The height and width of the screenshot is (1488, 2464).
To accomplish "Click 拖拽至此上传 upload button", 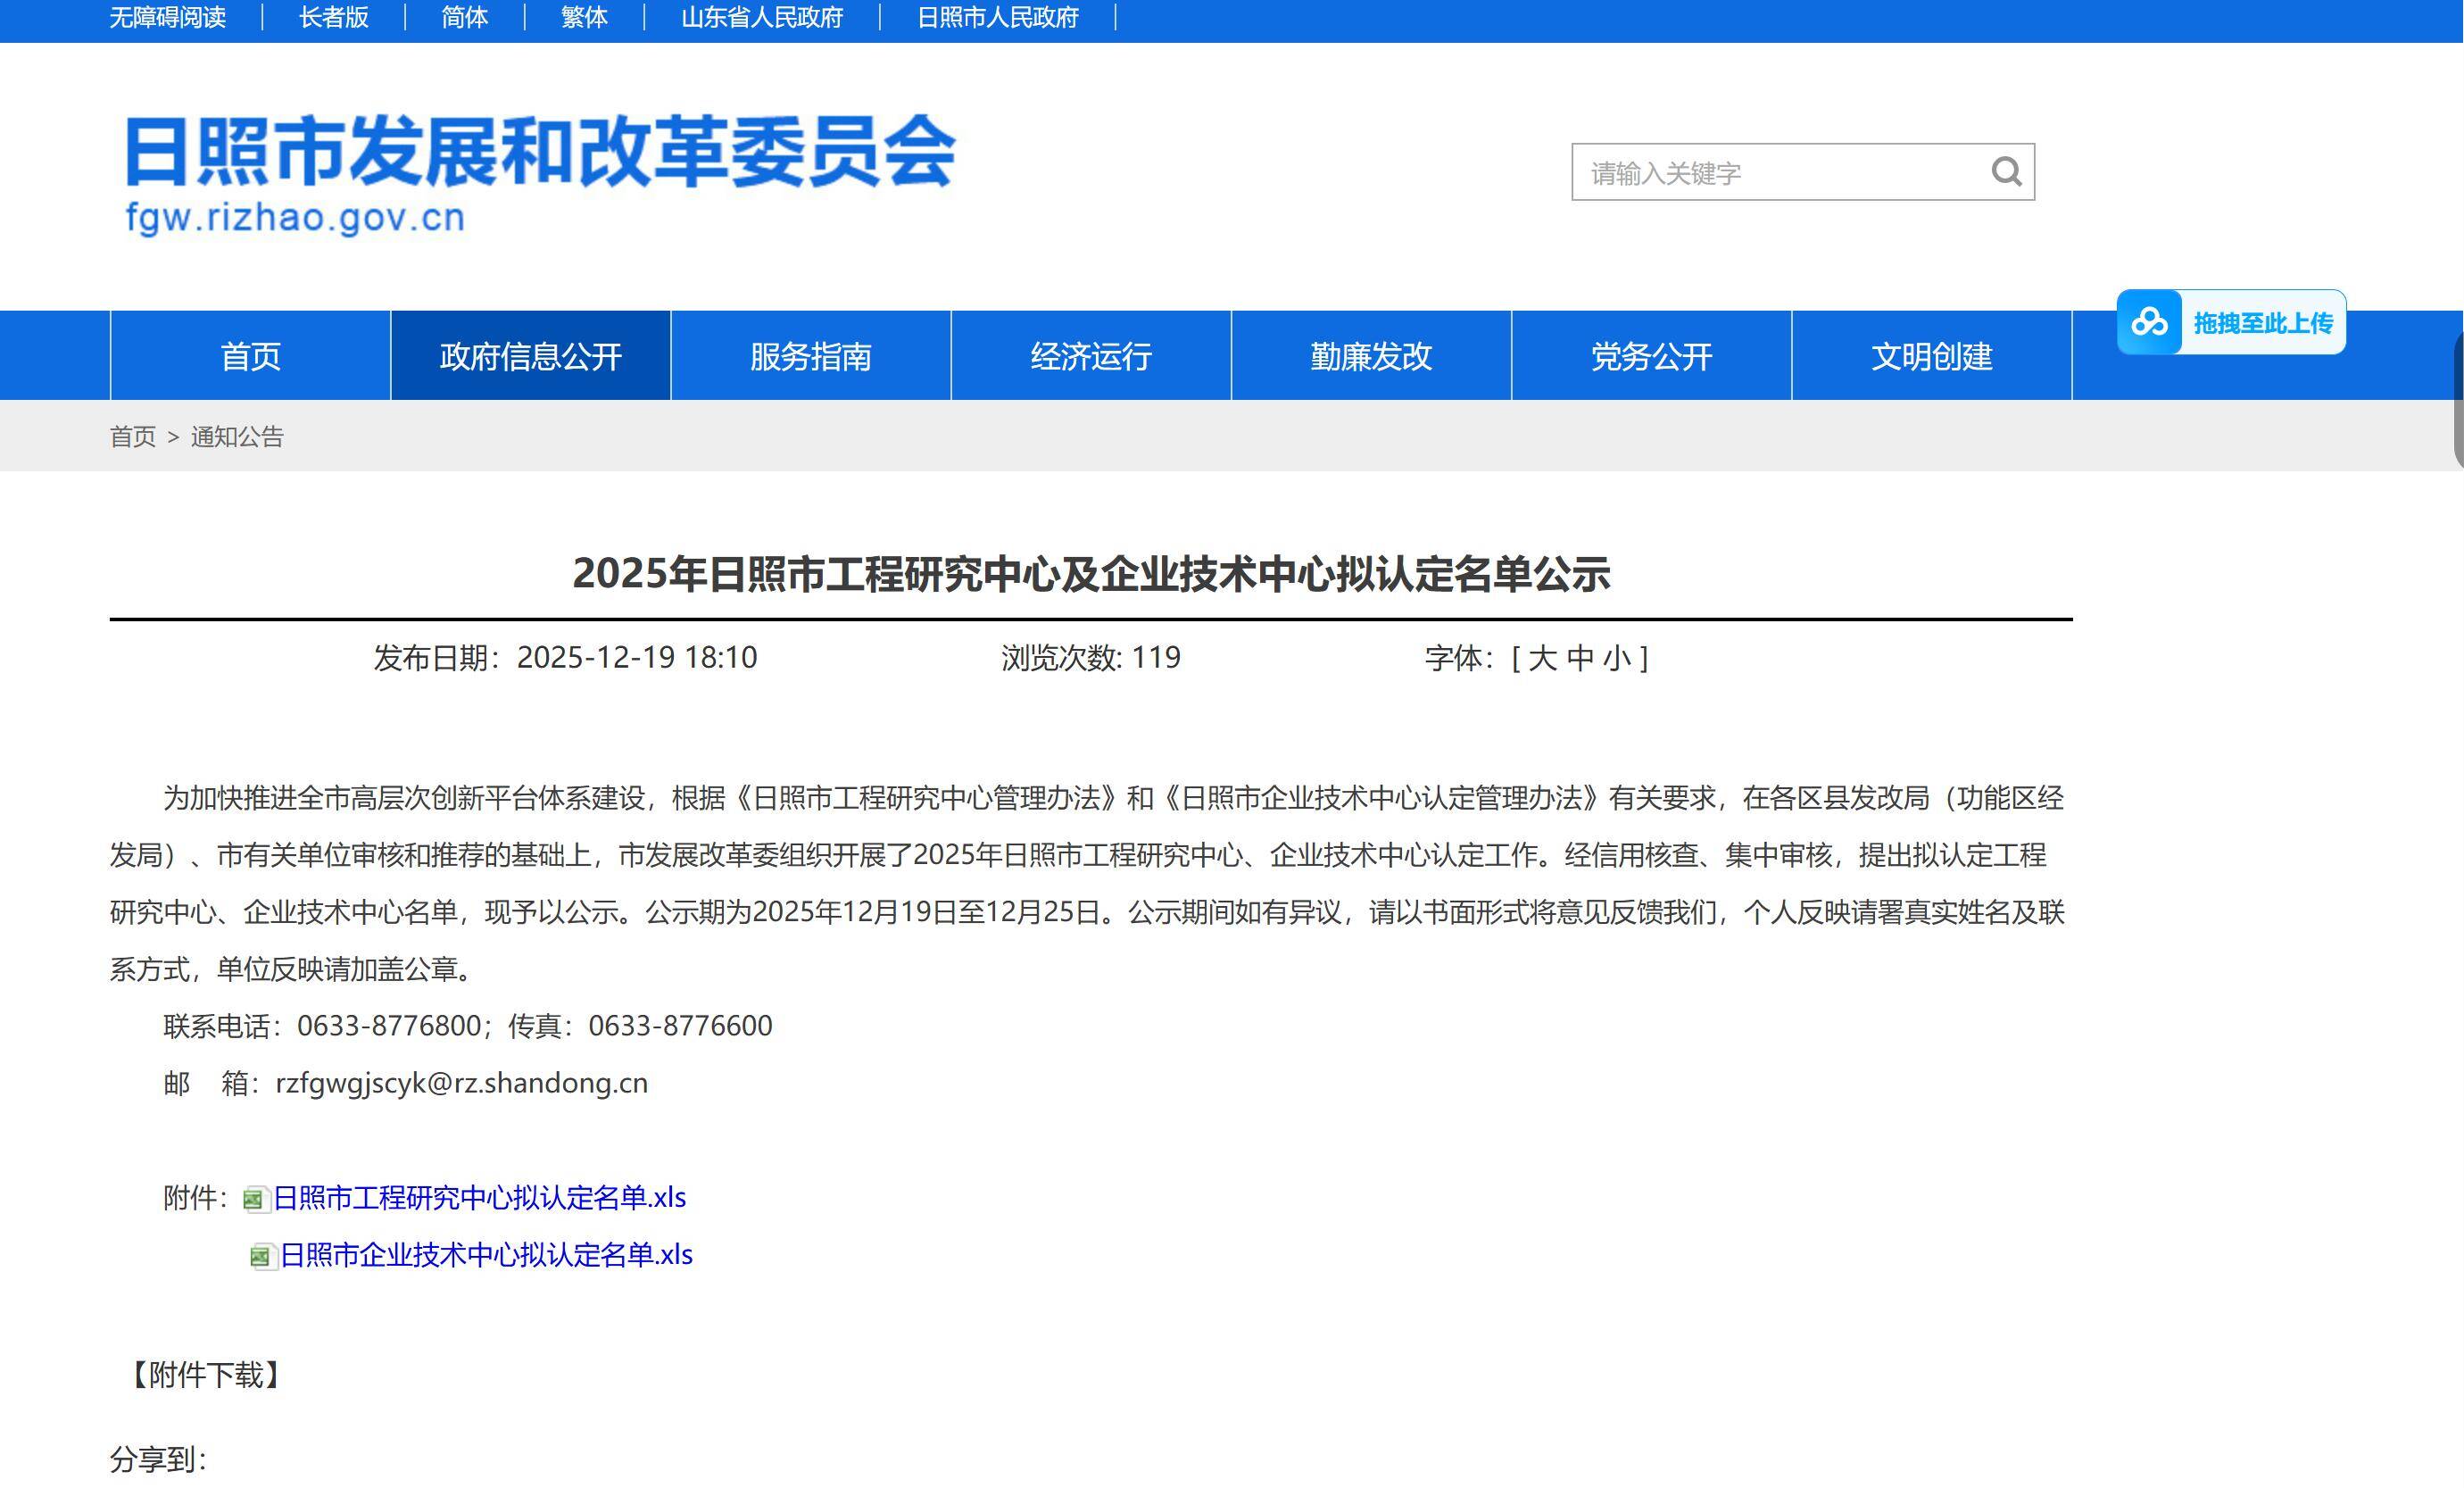I will coord(2262,323).
